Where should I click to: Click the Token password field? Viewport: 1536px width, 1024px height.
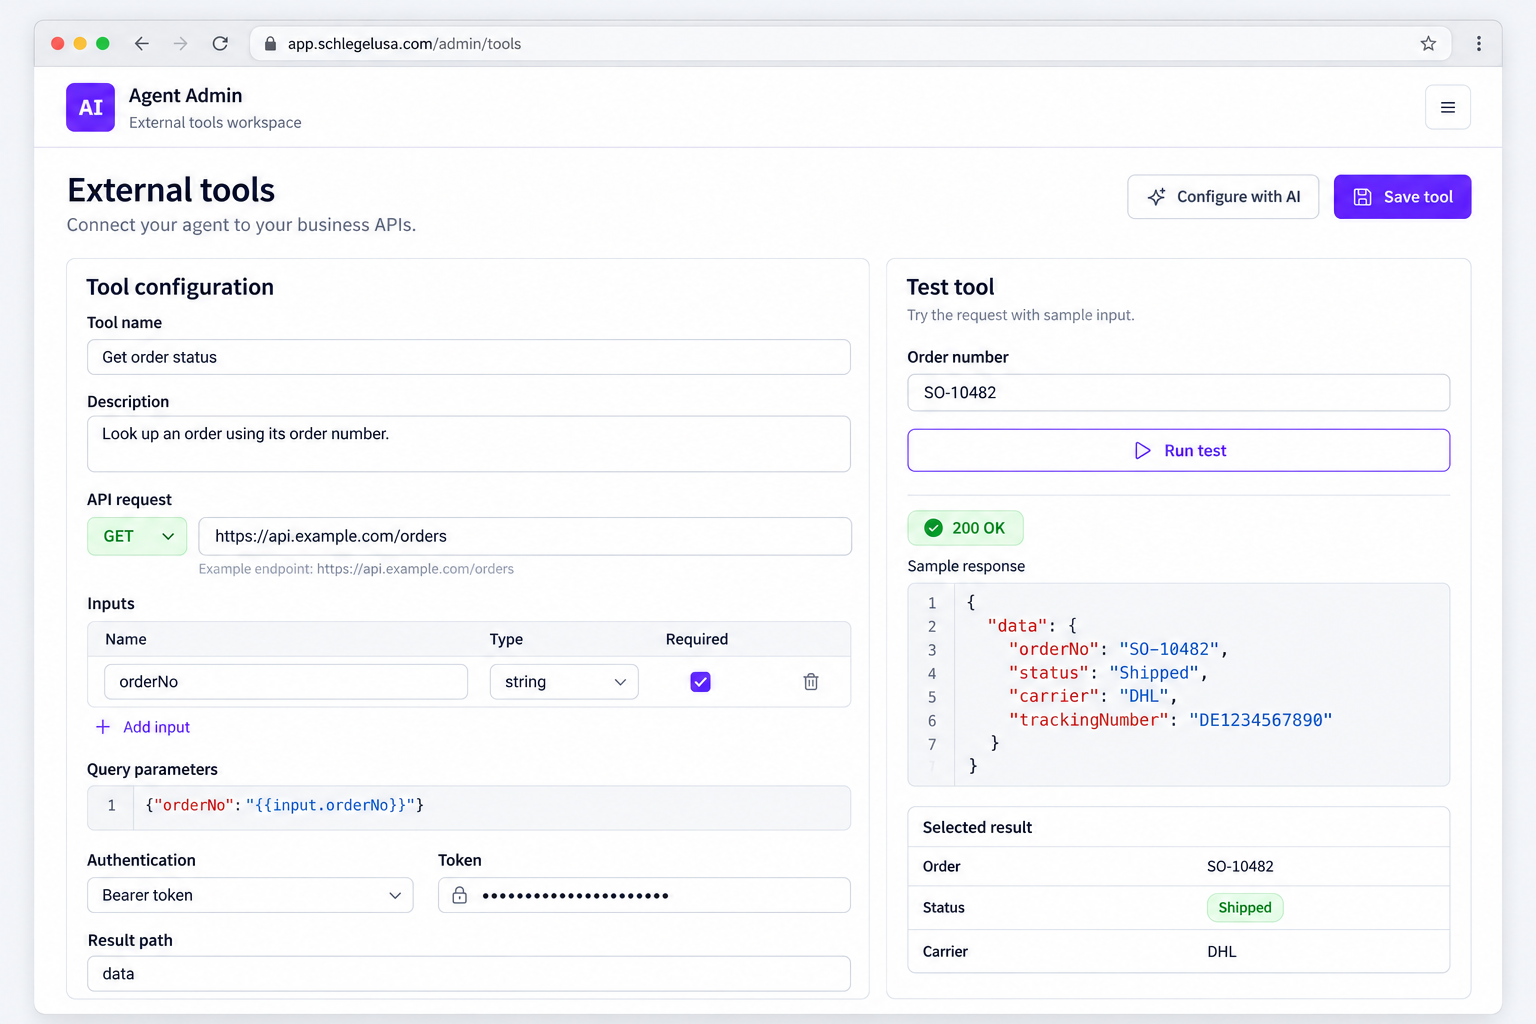coord(644,895)
